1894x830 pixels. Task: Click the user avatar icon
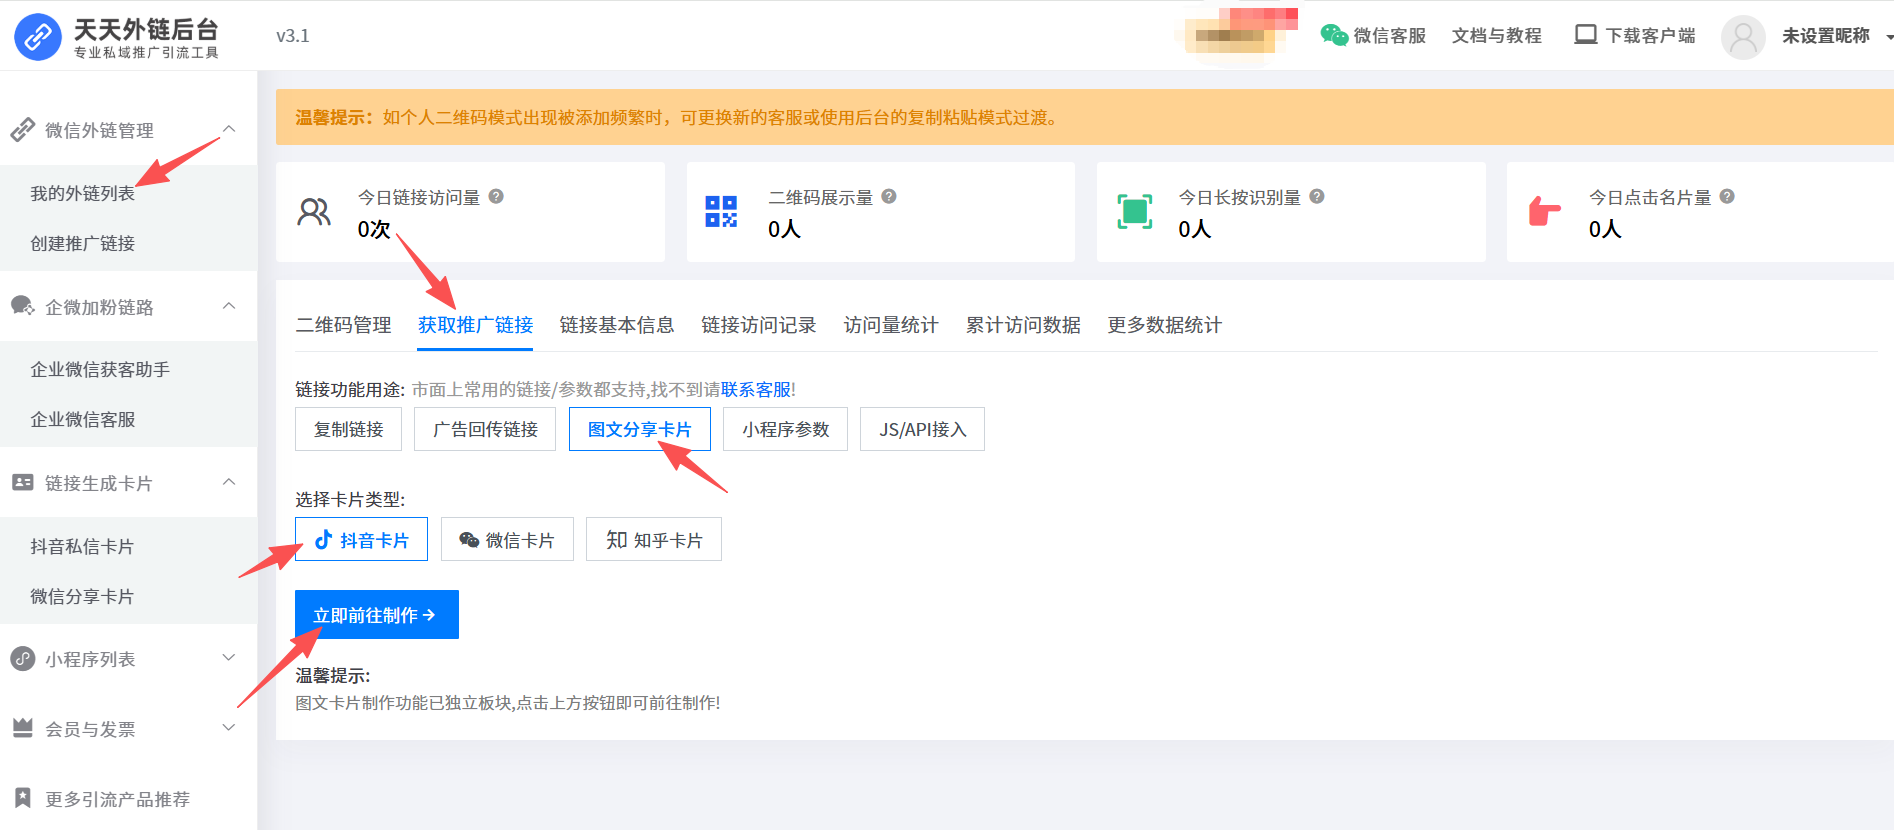tap(1742, 37)
